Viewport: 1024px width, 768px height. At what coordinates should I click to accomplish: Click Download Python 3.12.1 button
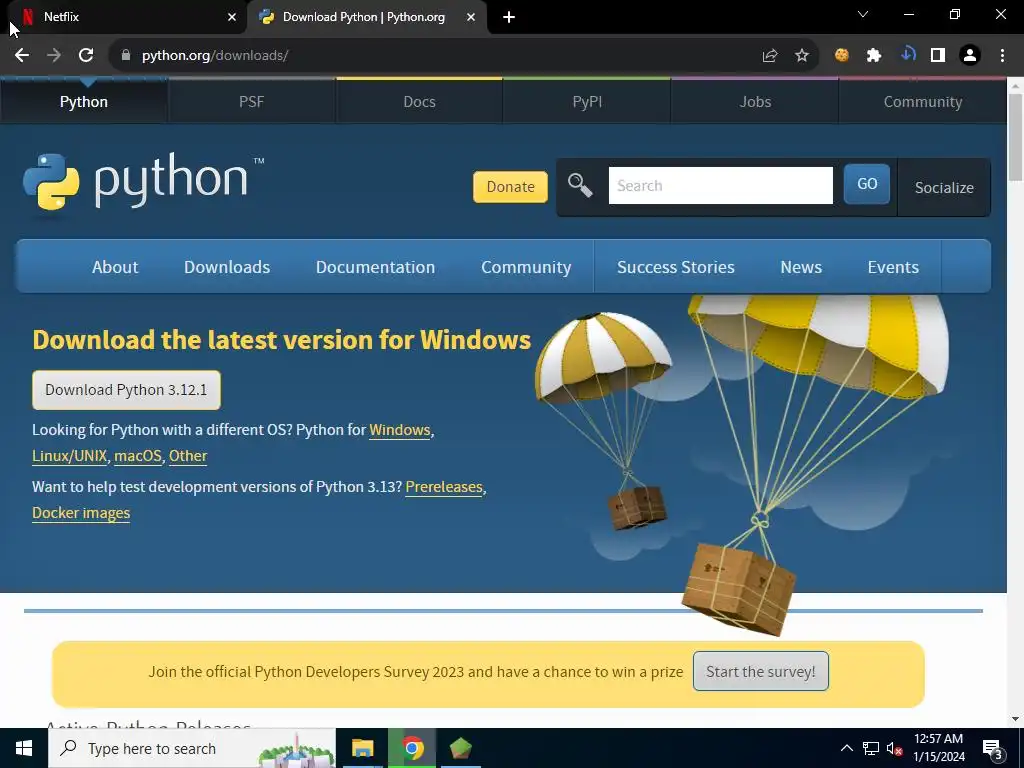click(x=126, y=390)
